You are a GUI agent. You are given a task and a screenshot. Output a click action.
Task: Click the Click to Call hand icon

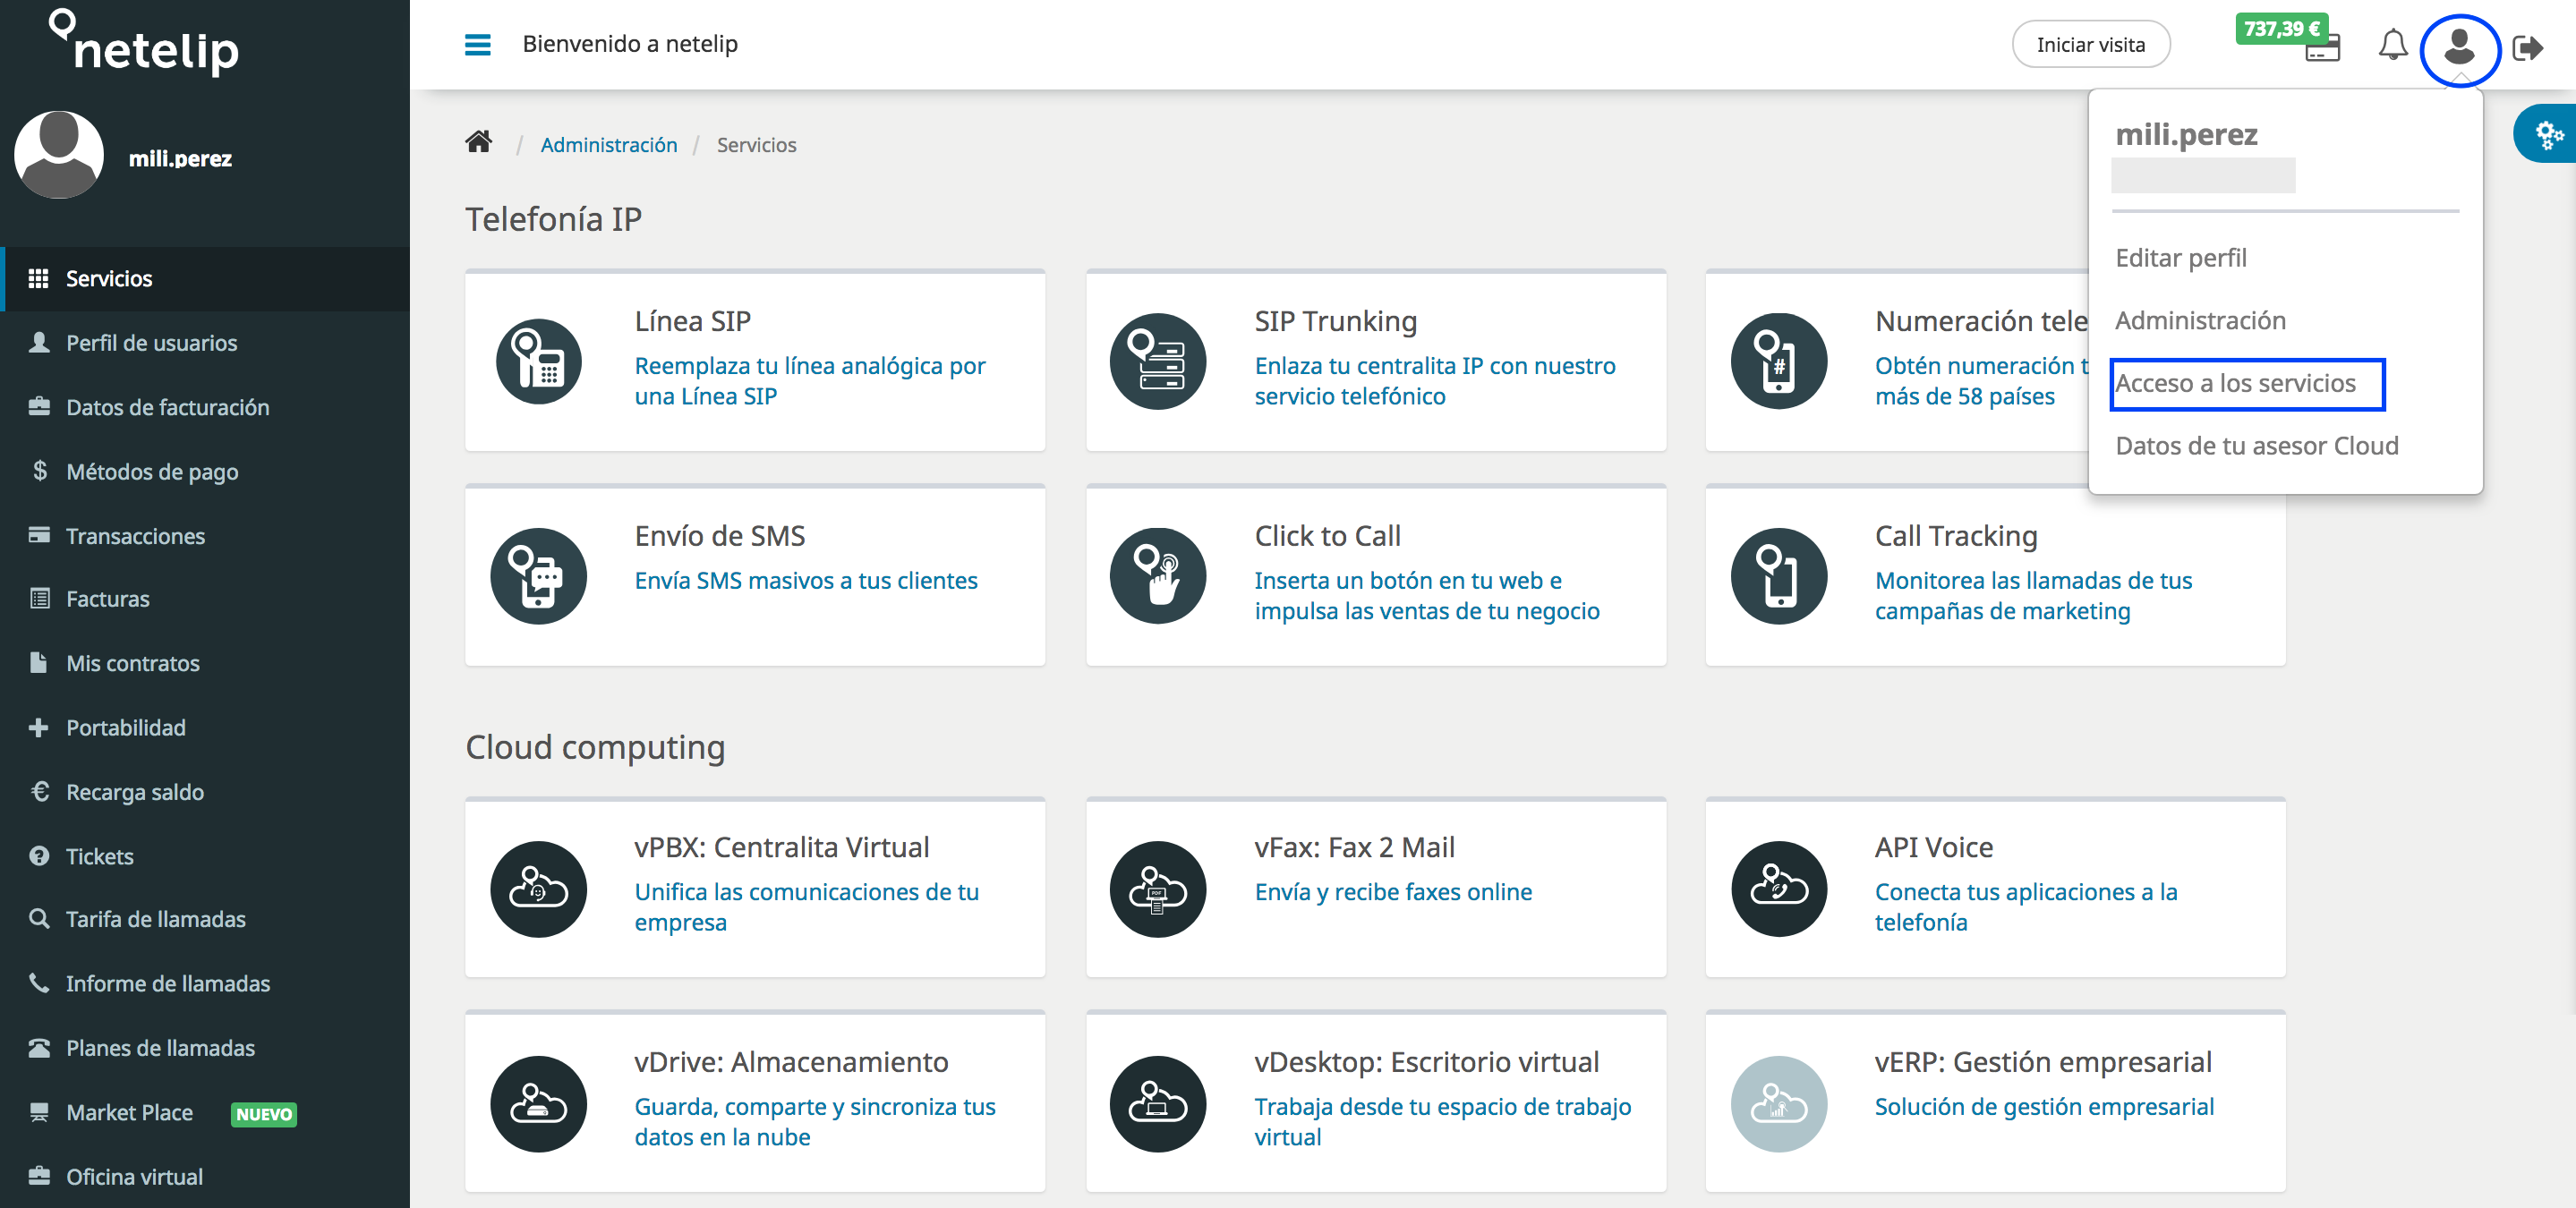(x=1158, y=576)
